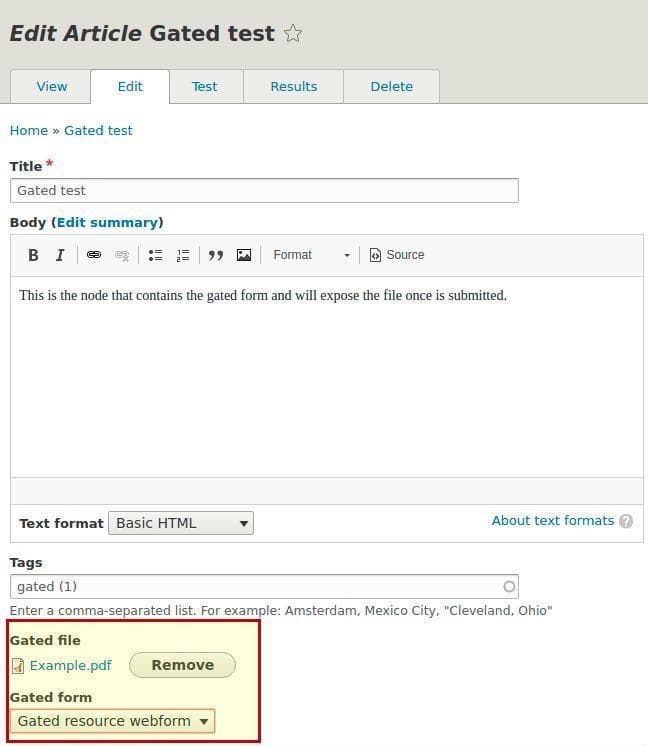The image size is (648, 746).
Task: Open the Format dropdown in editor
Action: tap(311, 255)
